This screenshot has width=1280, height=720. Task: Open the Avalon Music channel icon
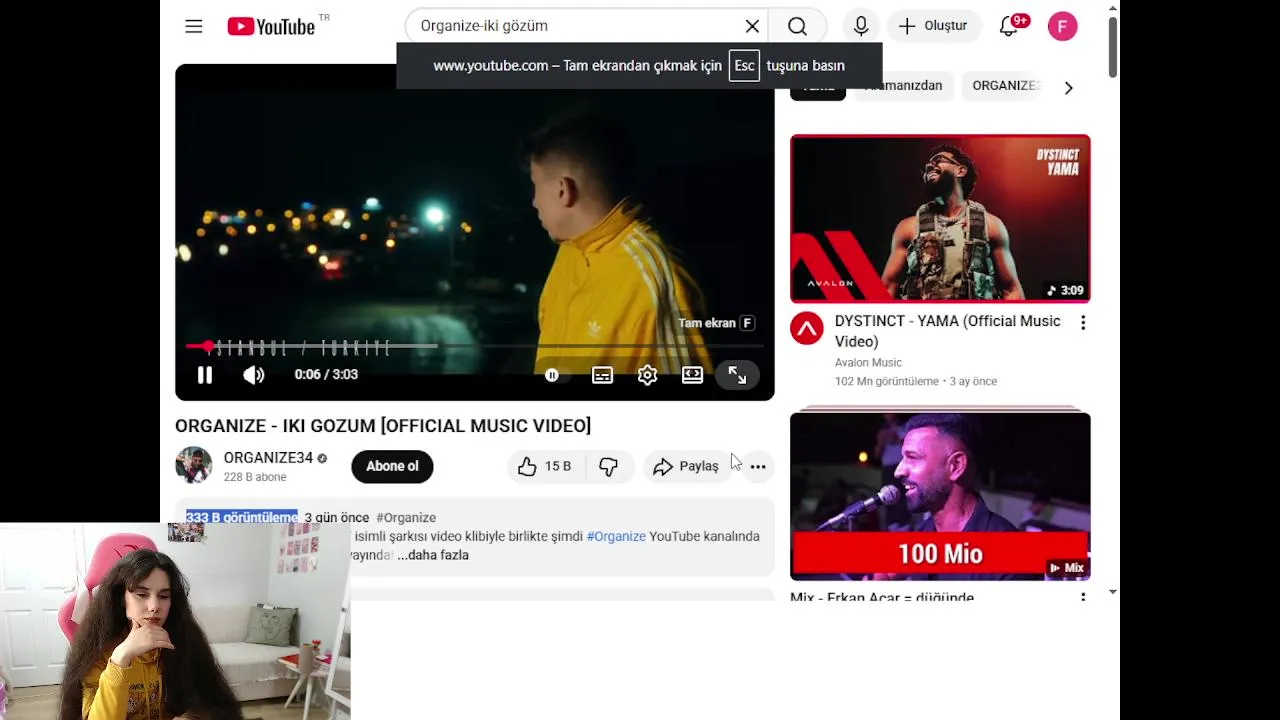click(x=807, y=328)
